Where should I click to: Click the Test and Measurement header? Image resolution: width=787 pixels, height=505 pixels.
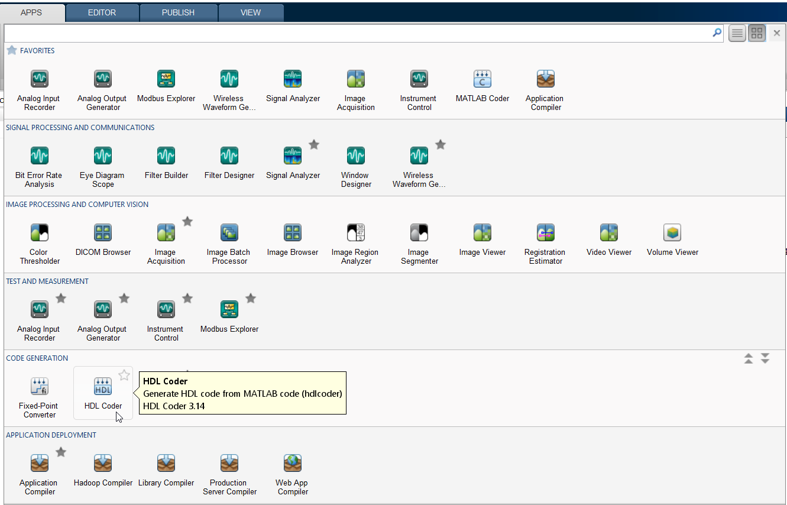tap(47, 281)
